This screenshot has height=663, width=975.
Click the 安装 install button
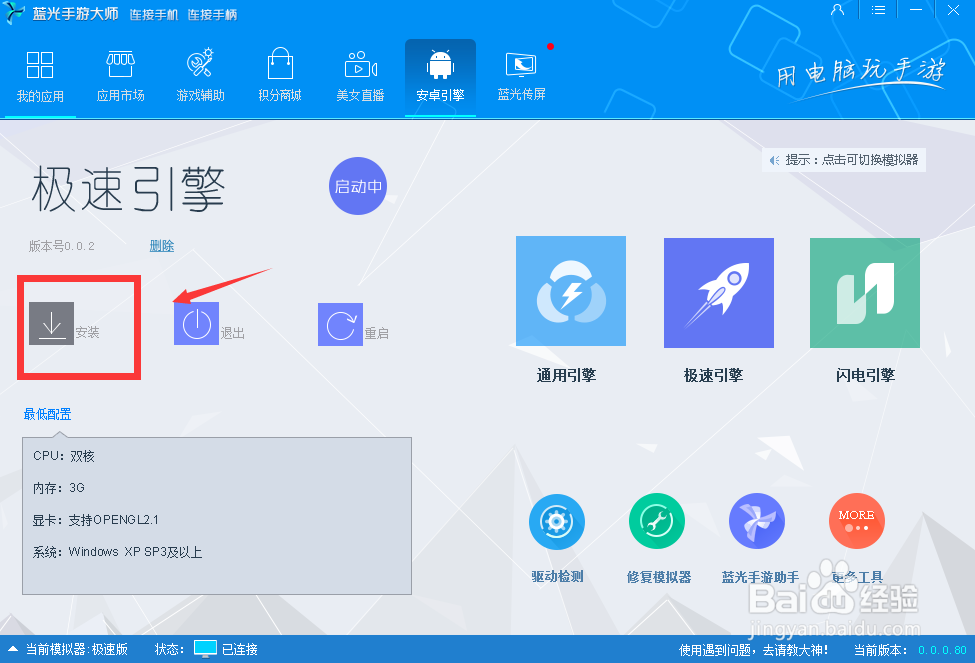pos(52,323)
